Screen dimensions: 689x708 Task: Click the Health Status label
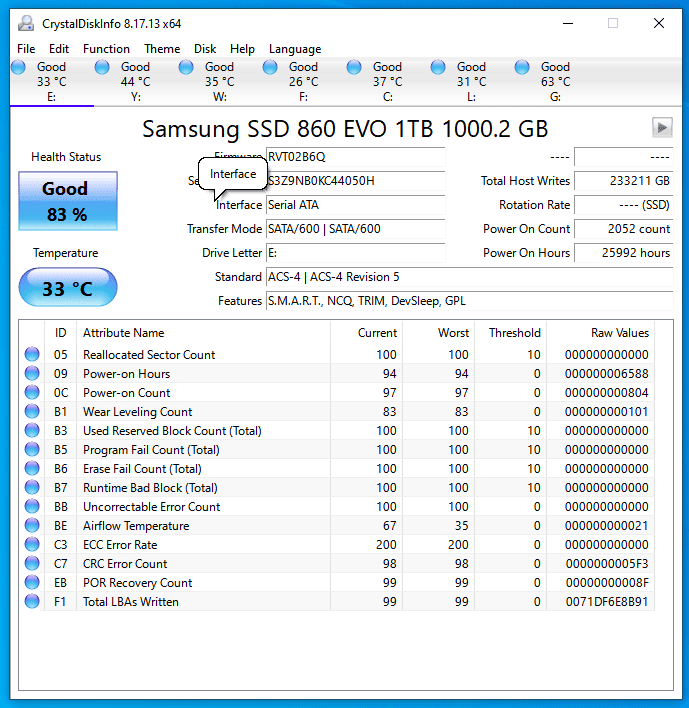click(x=66, y=157)
